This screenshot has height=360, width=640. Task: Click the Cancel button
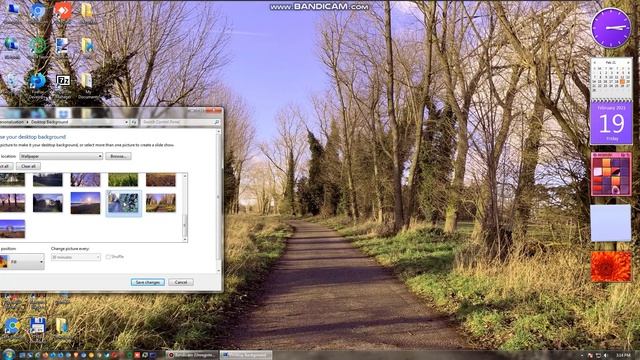(x=181, y=282)
